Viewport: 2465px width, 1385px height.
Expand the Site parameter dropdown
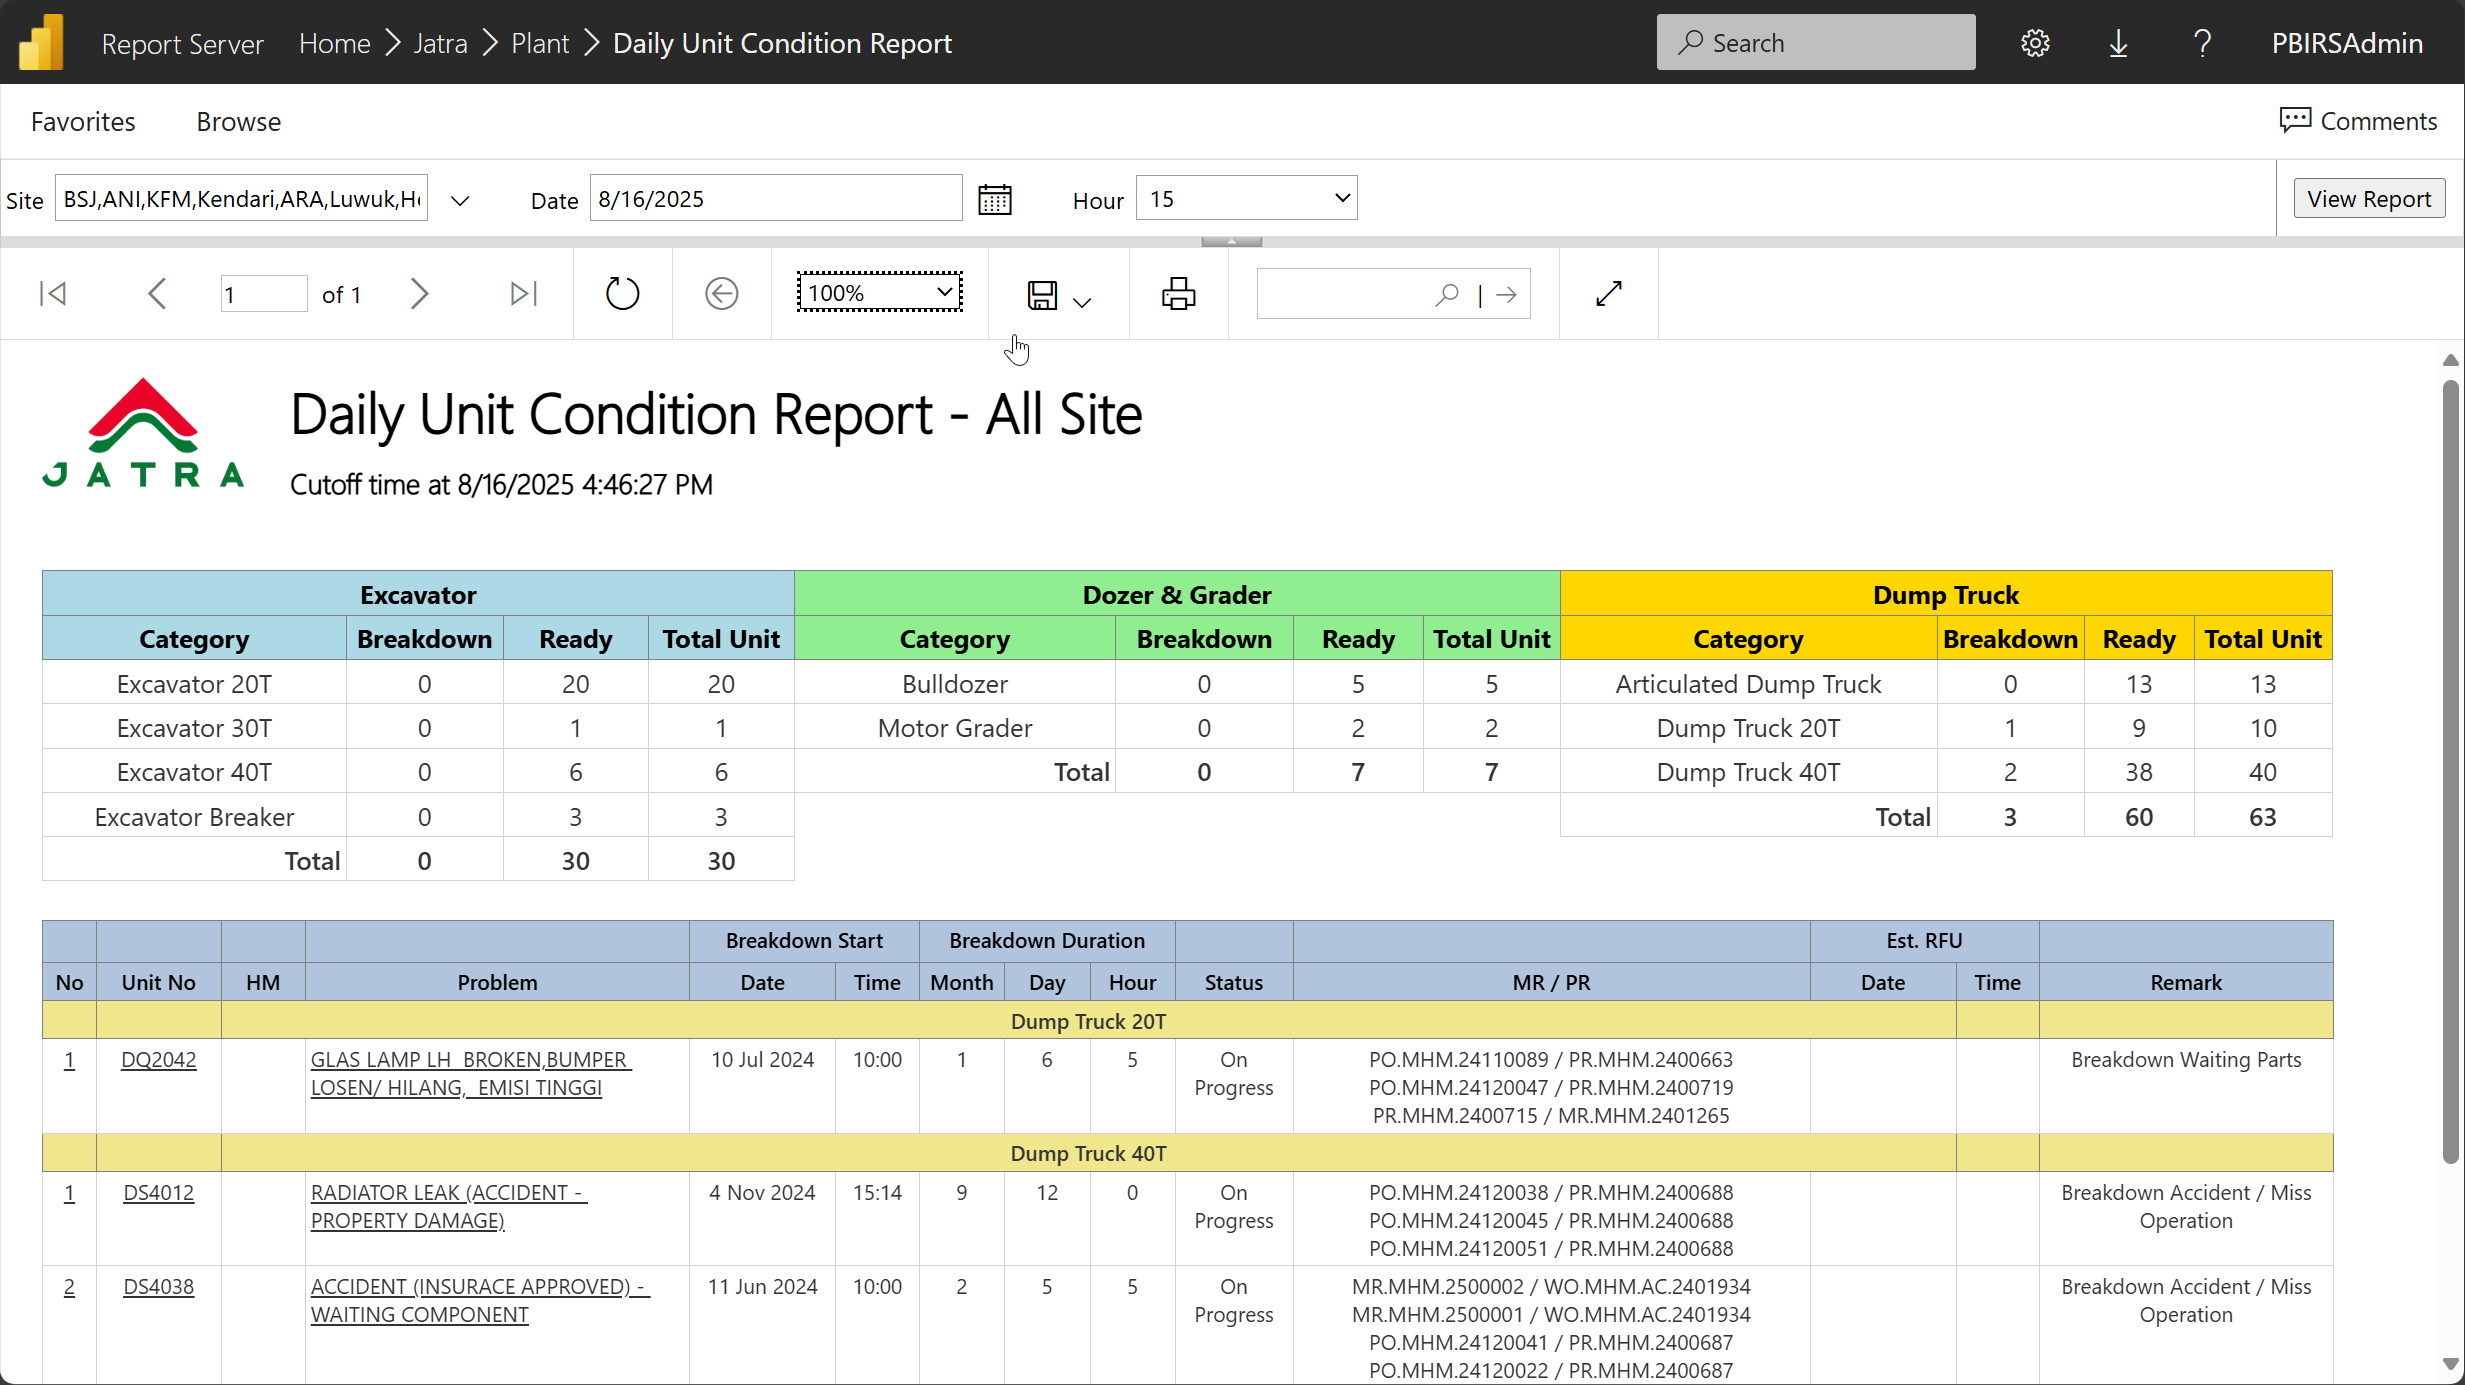(x=460, y=200)
